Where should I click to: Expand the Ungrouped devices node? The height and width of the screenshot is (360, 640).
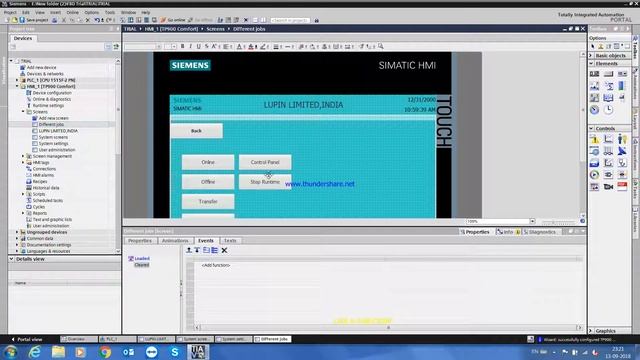click(17, 232)
